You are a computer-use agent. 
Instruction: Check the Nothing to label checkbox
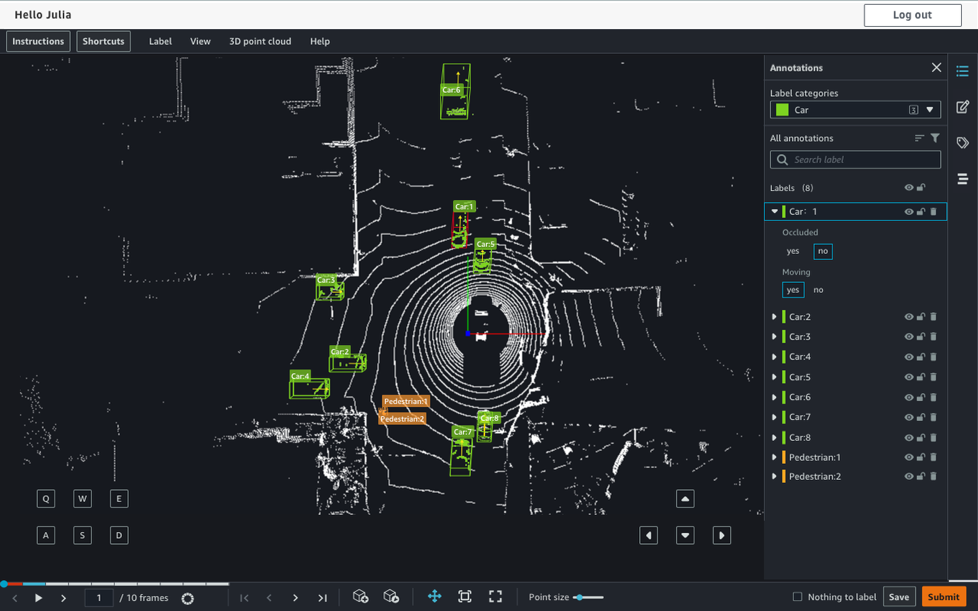point(797,597)
